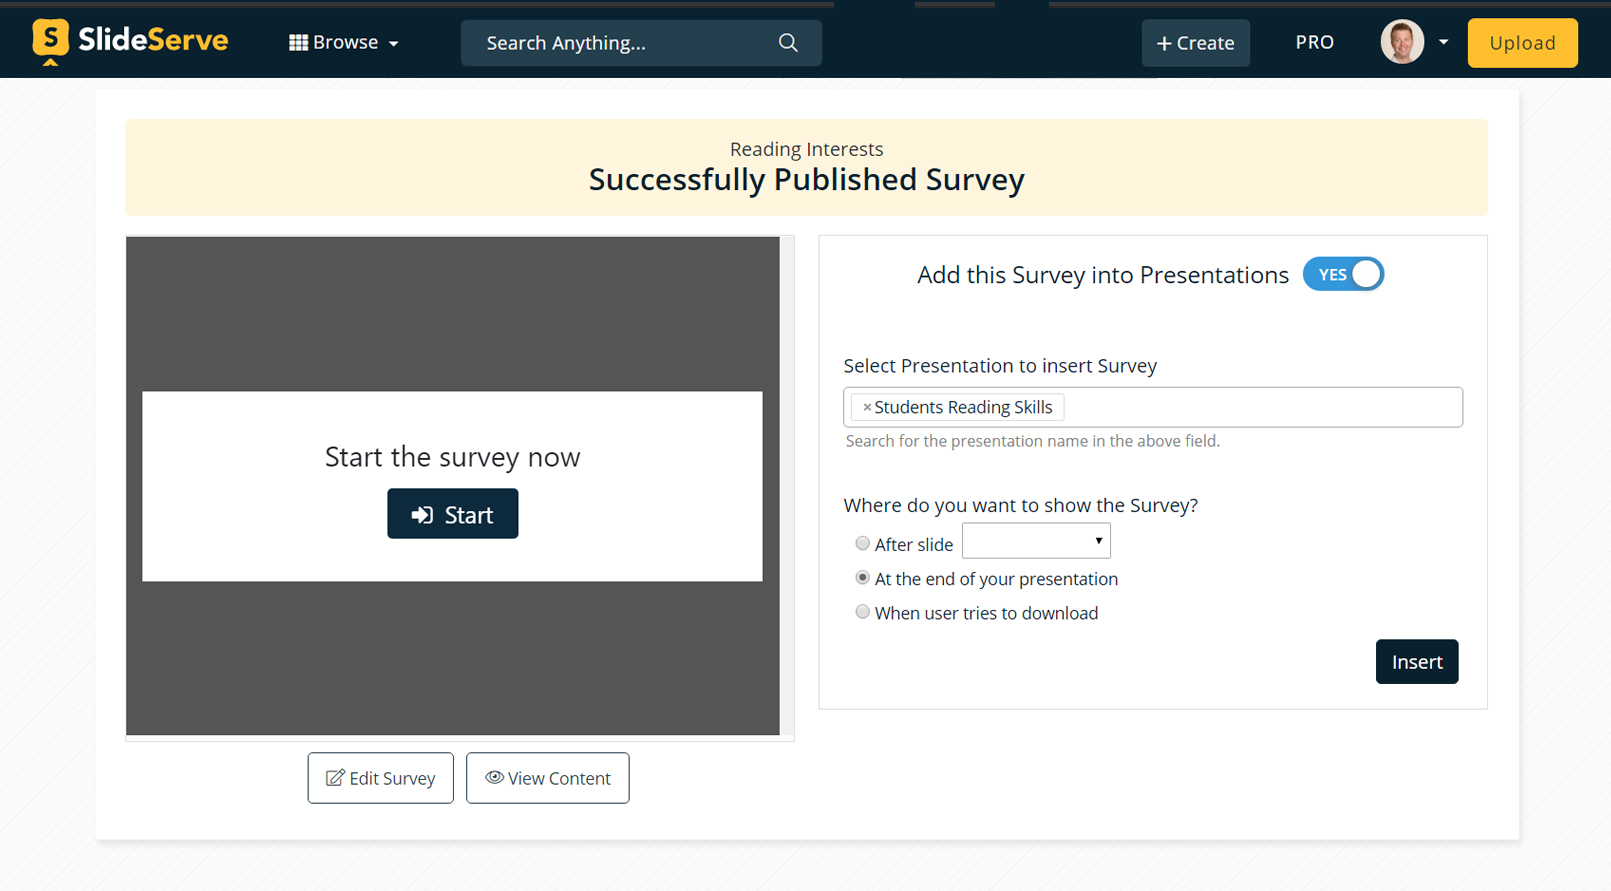
Task: Click the search magnifier icon
Action: click(788, 43)
